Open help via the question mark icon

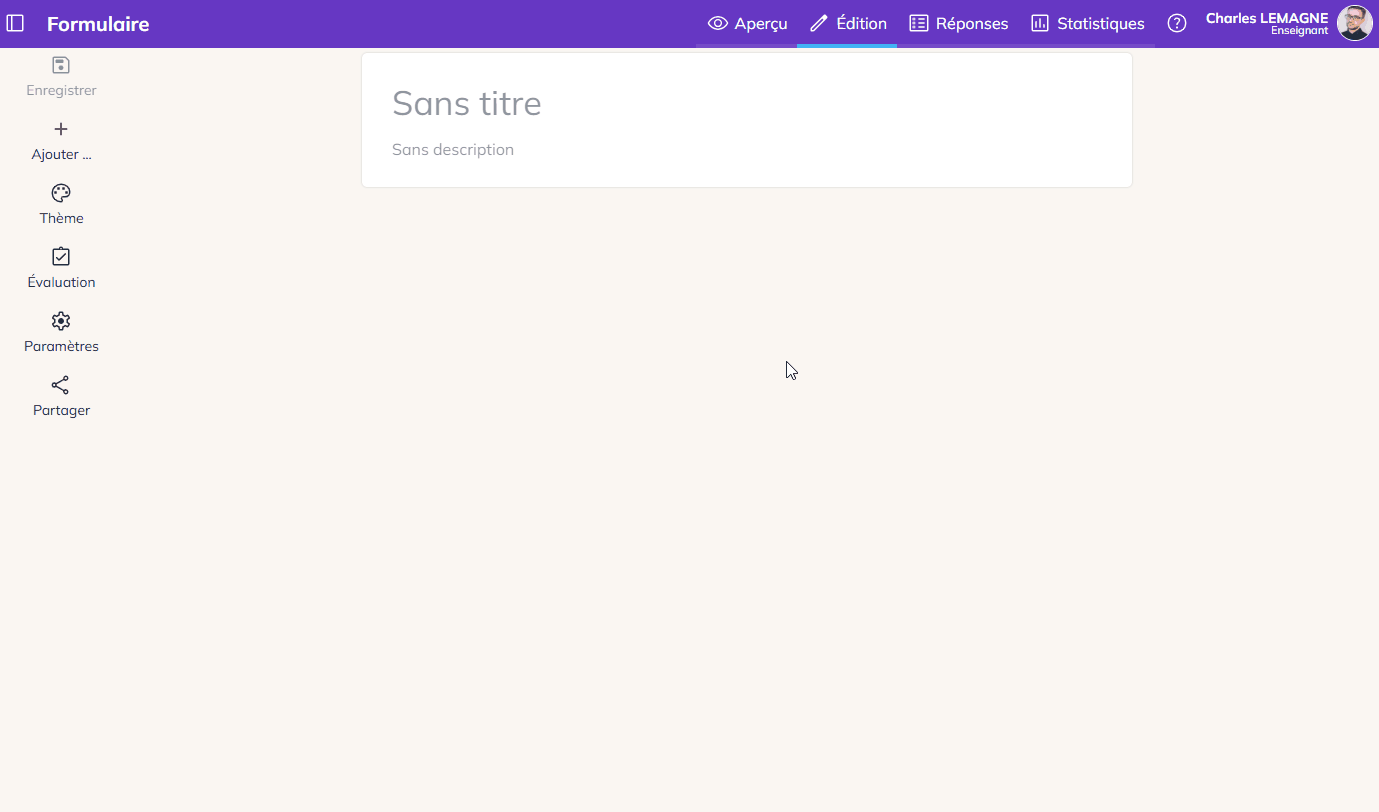[x=1177, y=23]
